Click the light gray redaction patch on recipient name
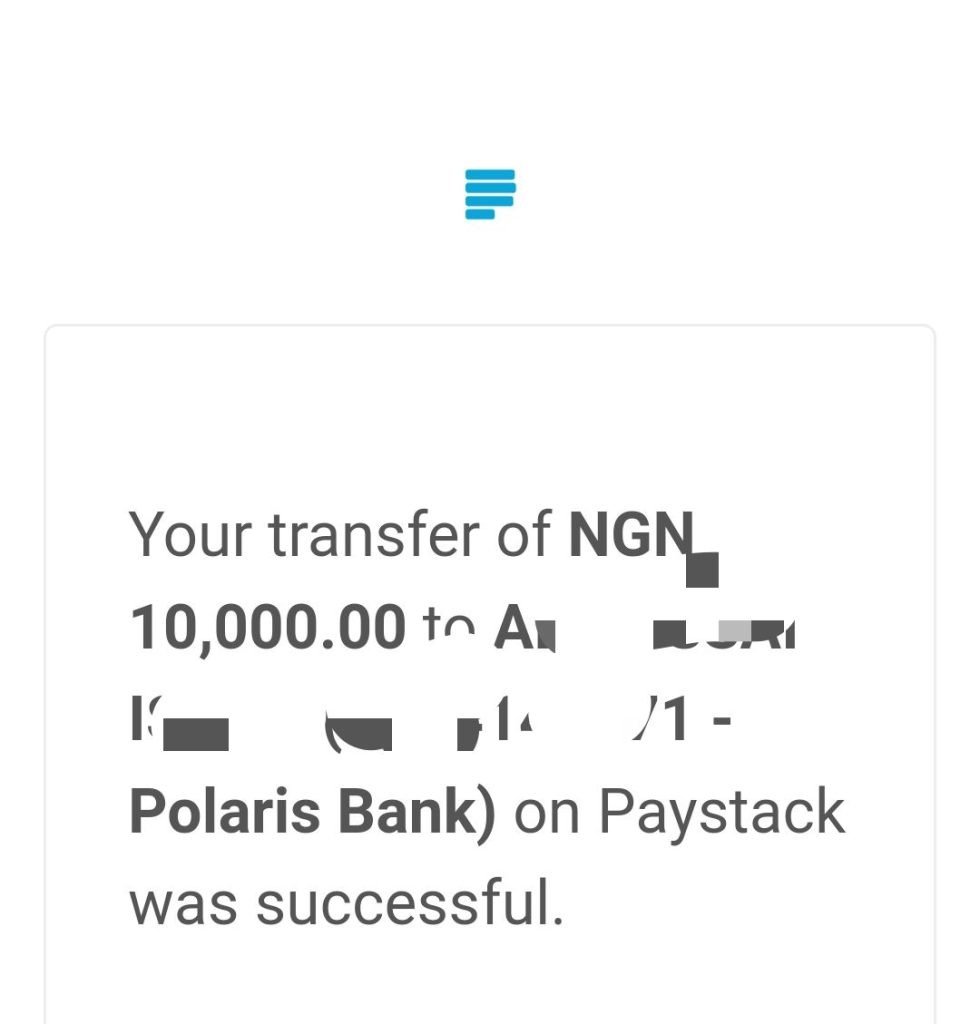 click(735, 630)
